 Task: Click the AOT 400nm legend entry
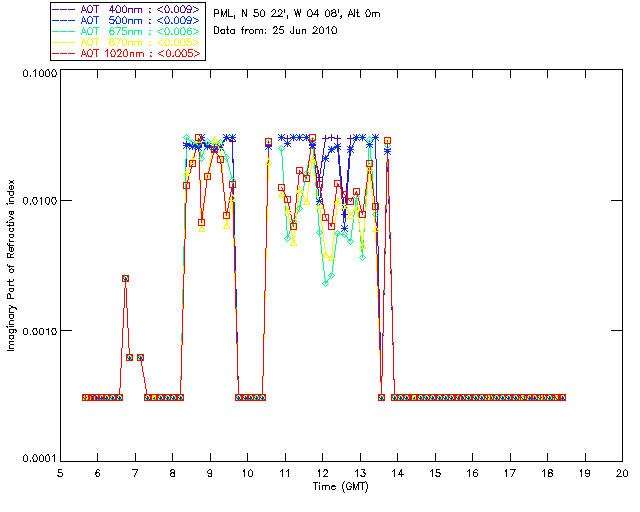[127, 9]
